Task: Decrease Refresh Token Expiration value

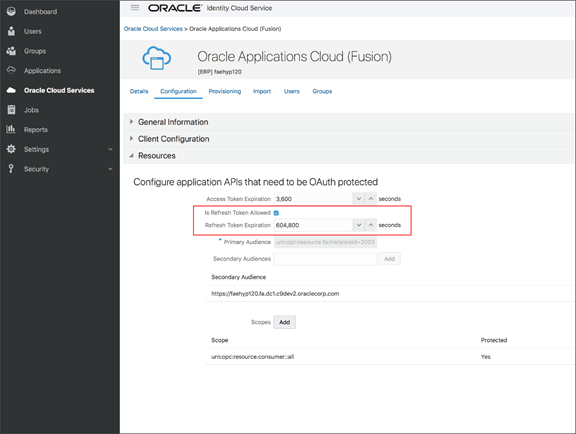Action: [359, 225]
